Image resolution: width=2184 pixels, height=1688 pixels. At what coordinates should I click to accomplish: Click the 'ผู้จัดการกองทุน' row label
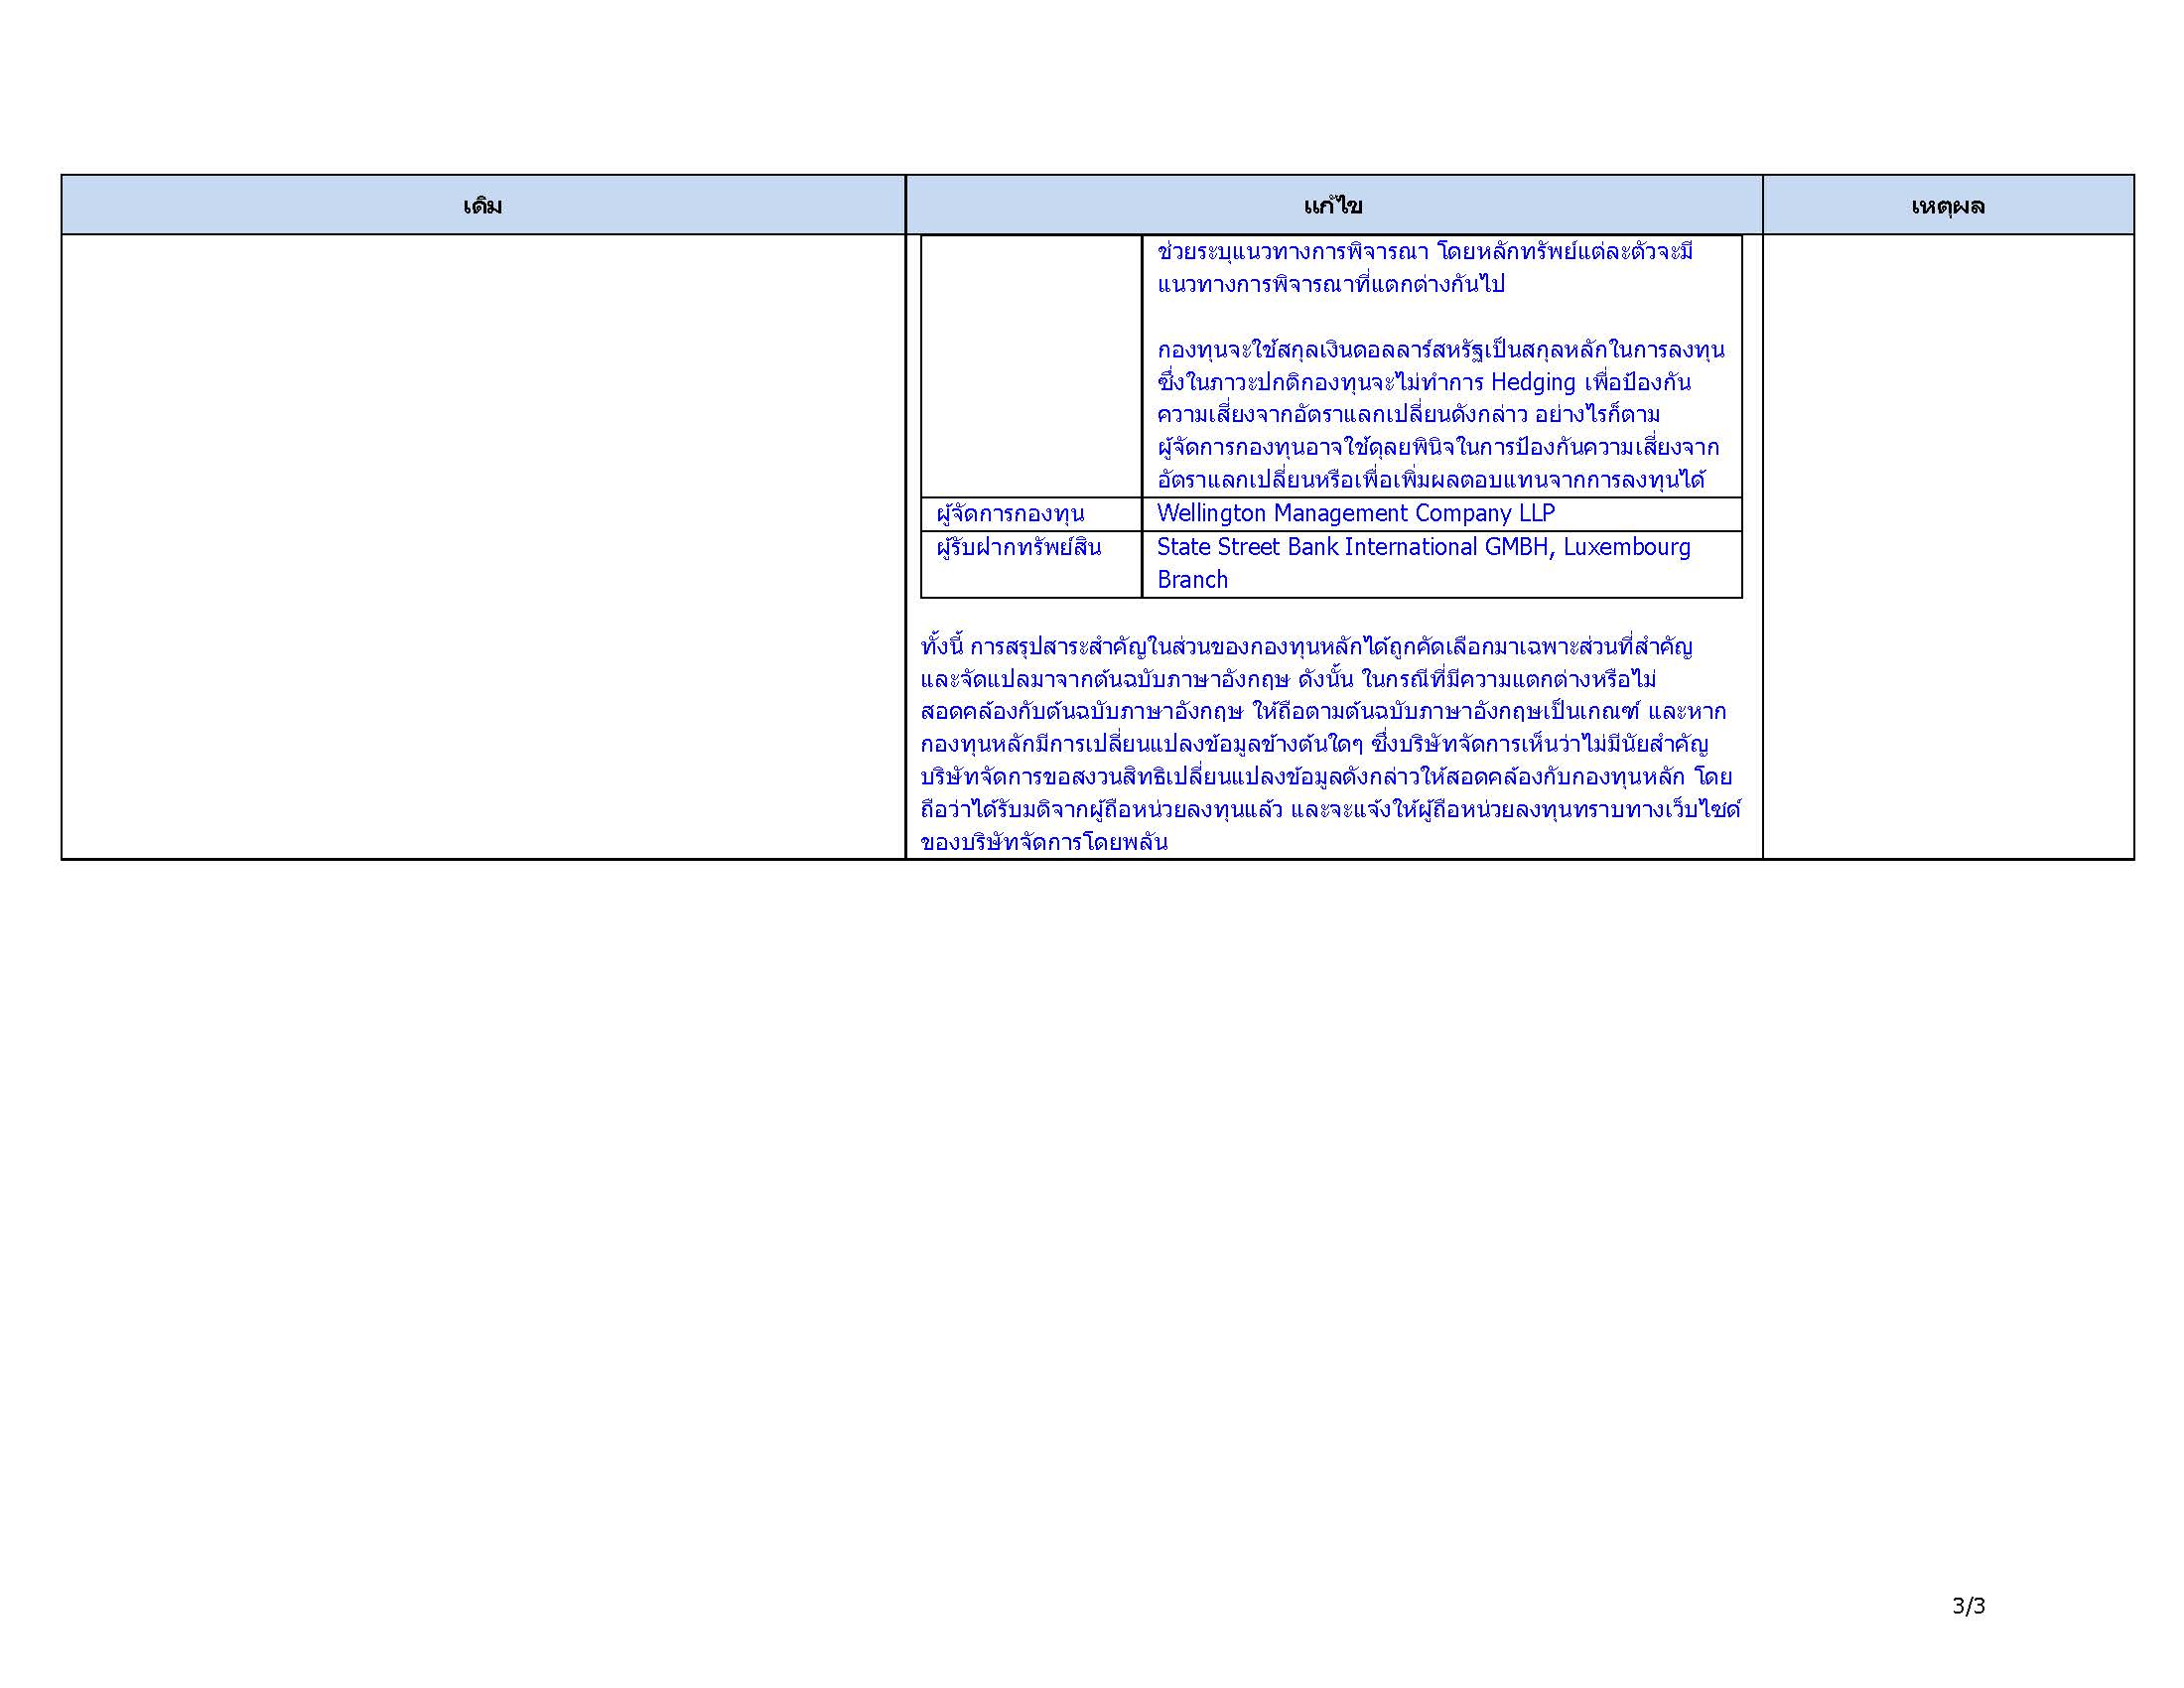pyautogui.click(x=1010, y=514)
